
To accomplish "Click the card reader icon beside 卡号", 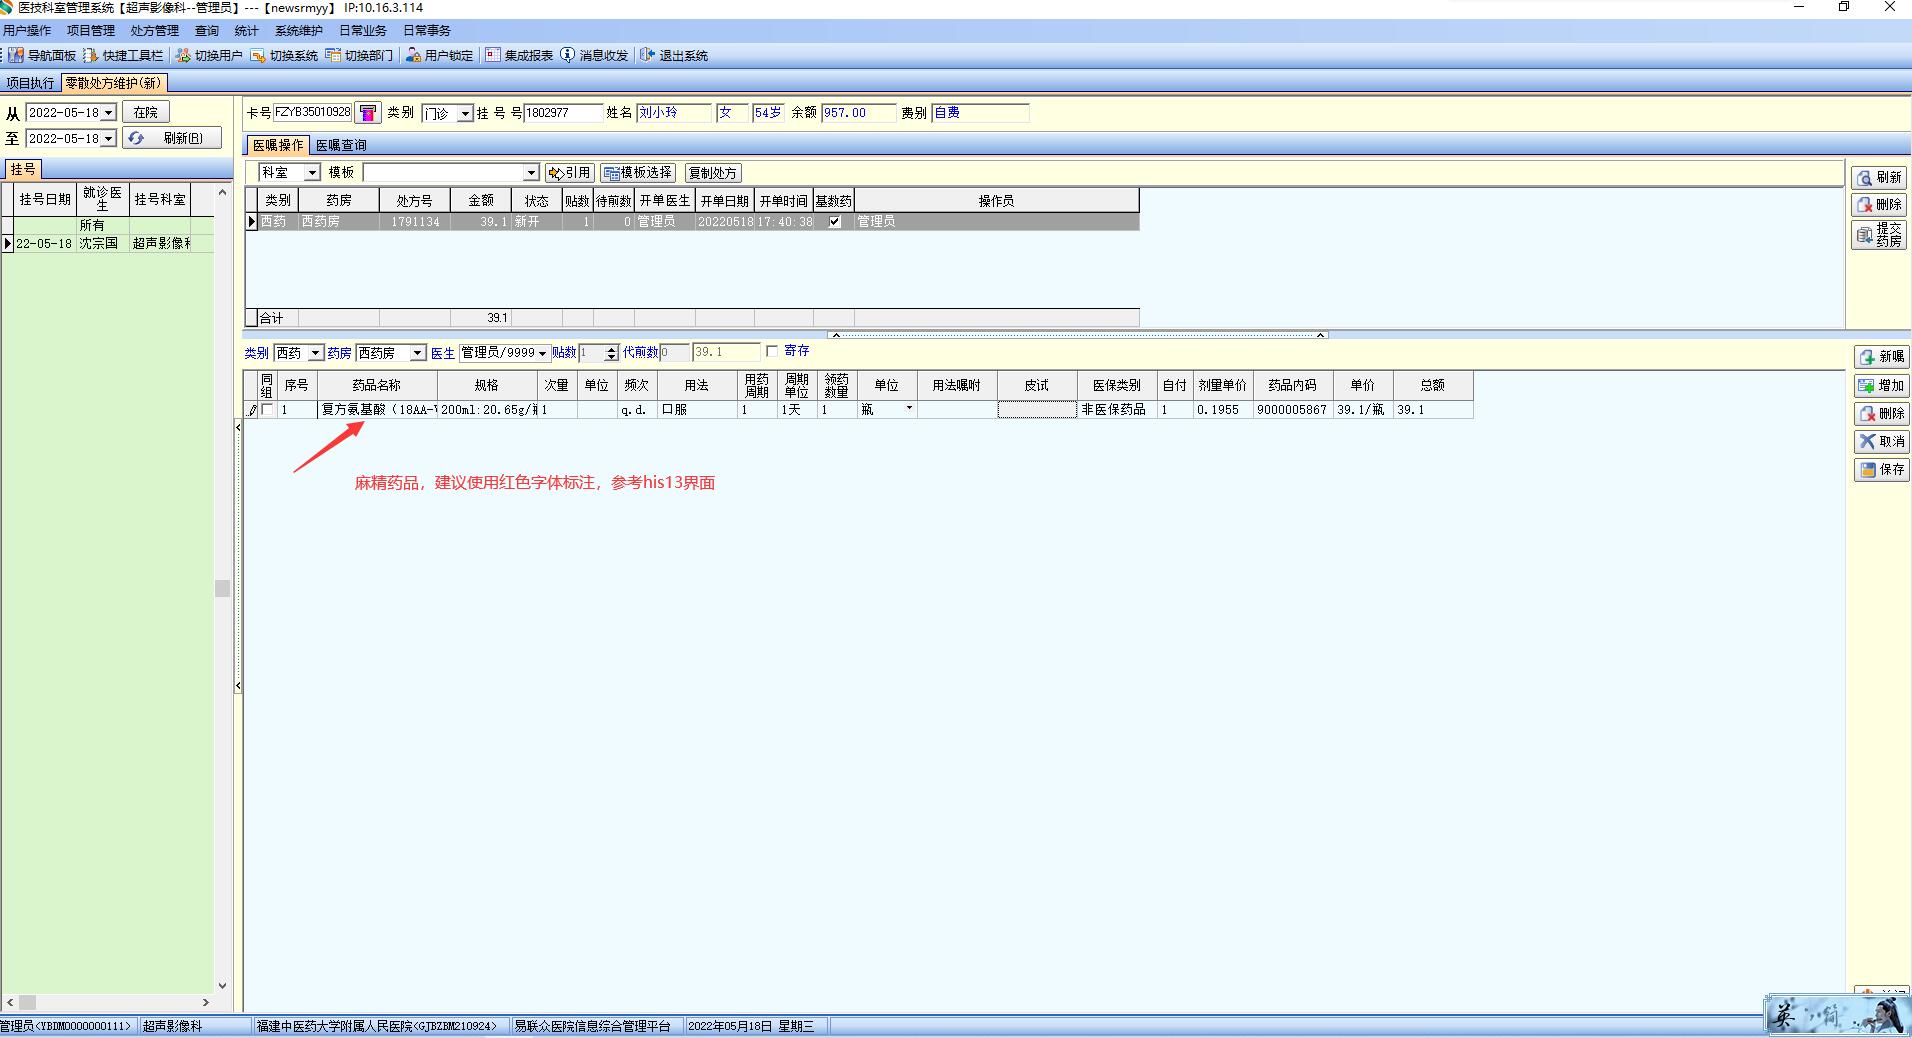I will pos(368,113).
